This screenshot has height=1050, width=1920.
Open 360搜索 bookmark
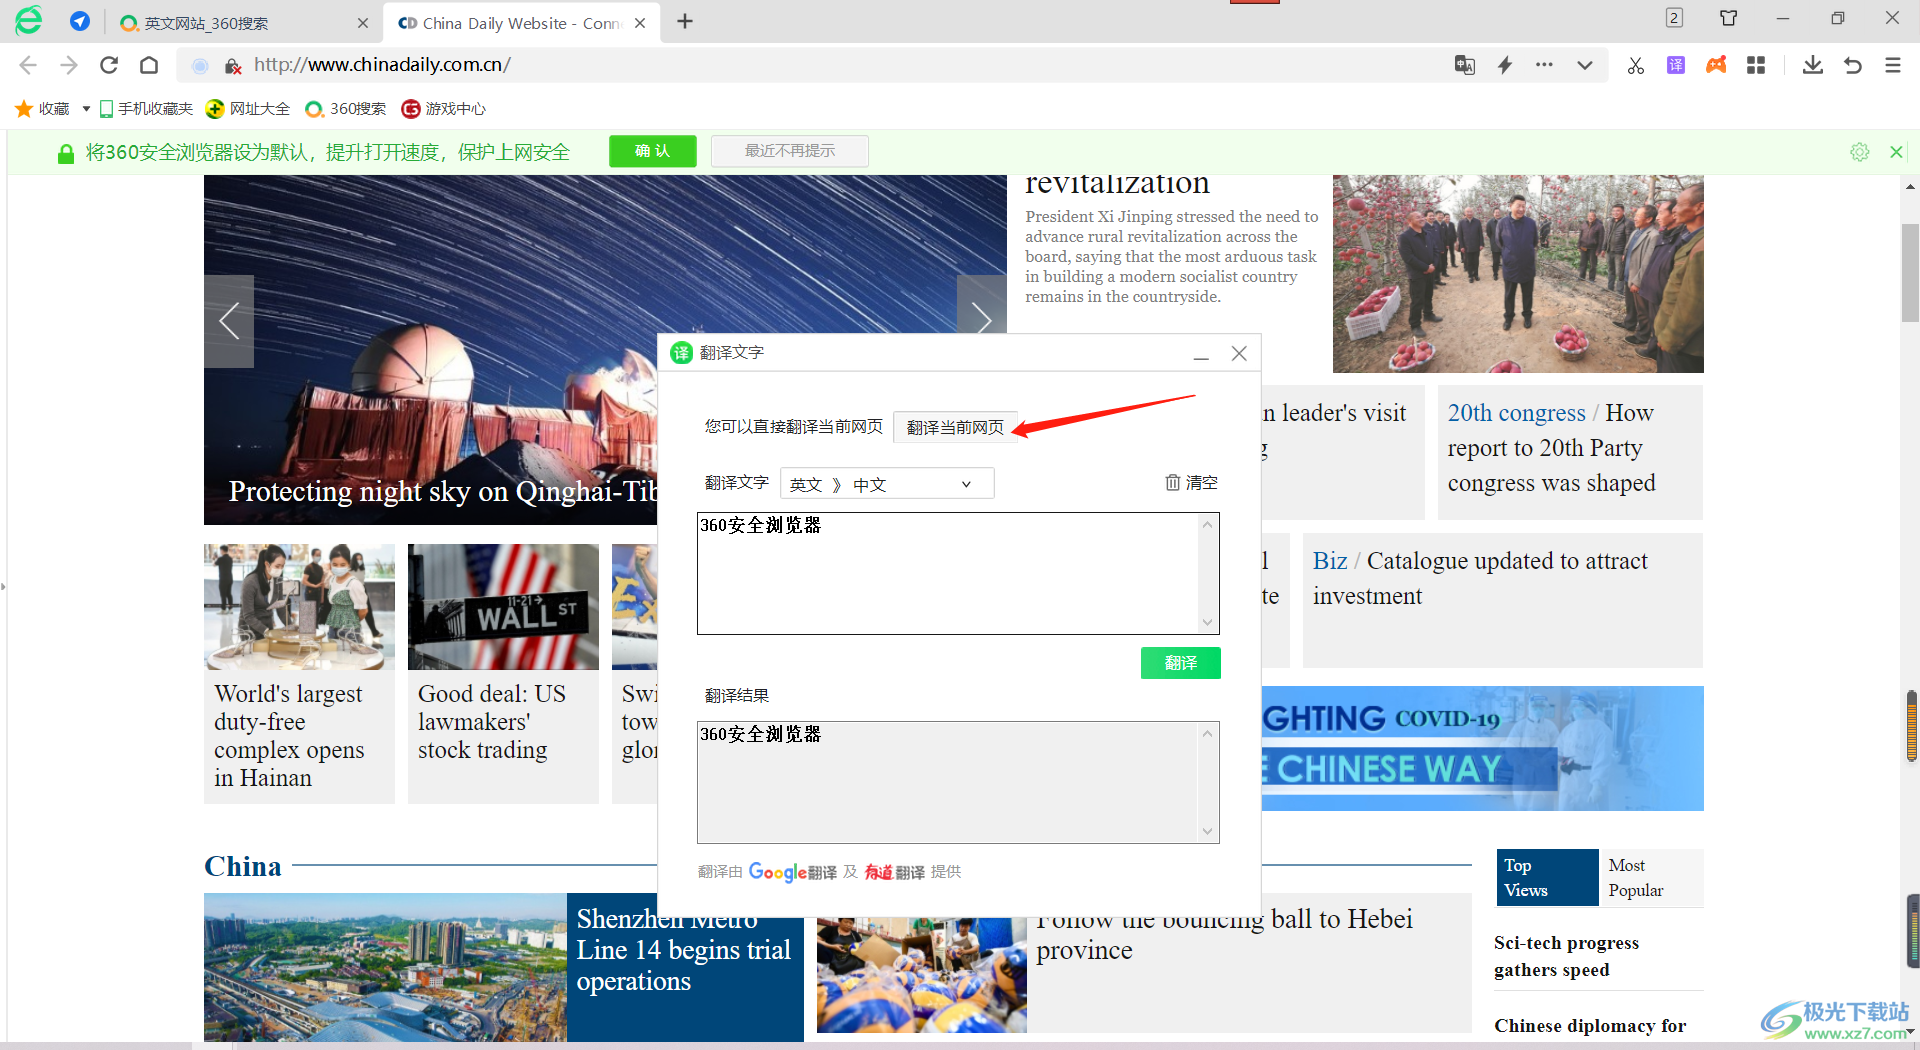[x=346, y=109]
